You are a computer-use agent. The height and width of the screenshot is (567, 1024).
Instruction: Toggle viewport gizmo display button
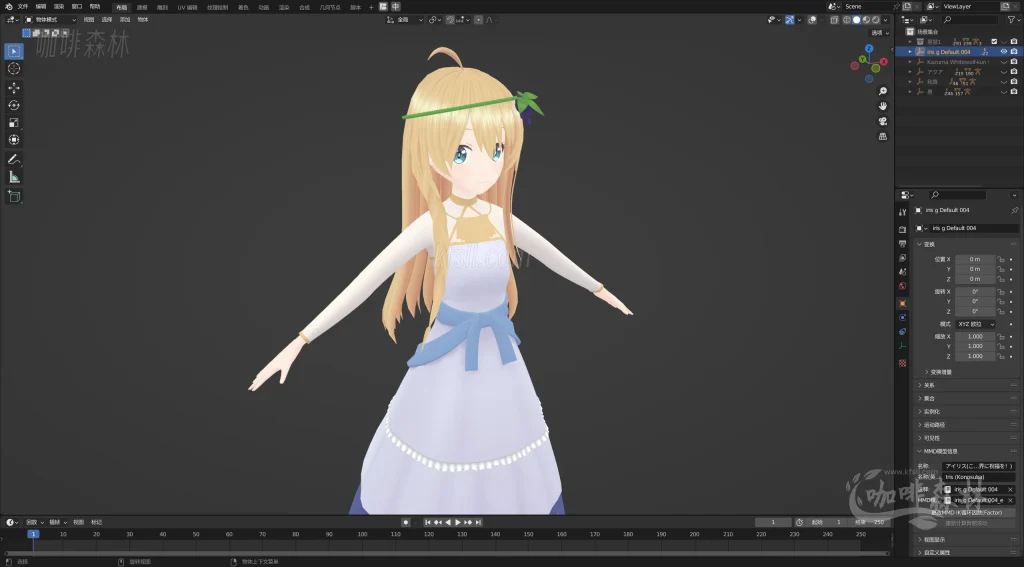(x=790, y=20)
